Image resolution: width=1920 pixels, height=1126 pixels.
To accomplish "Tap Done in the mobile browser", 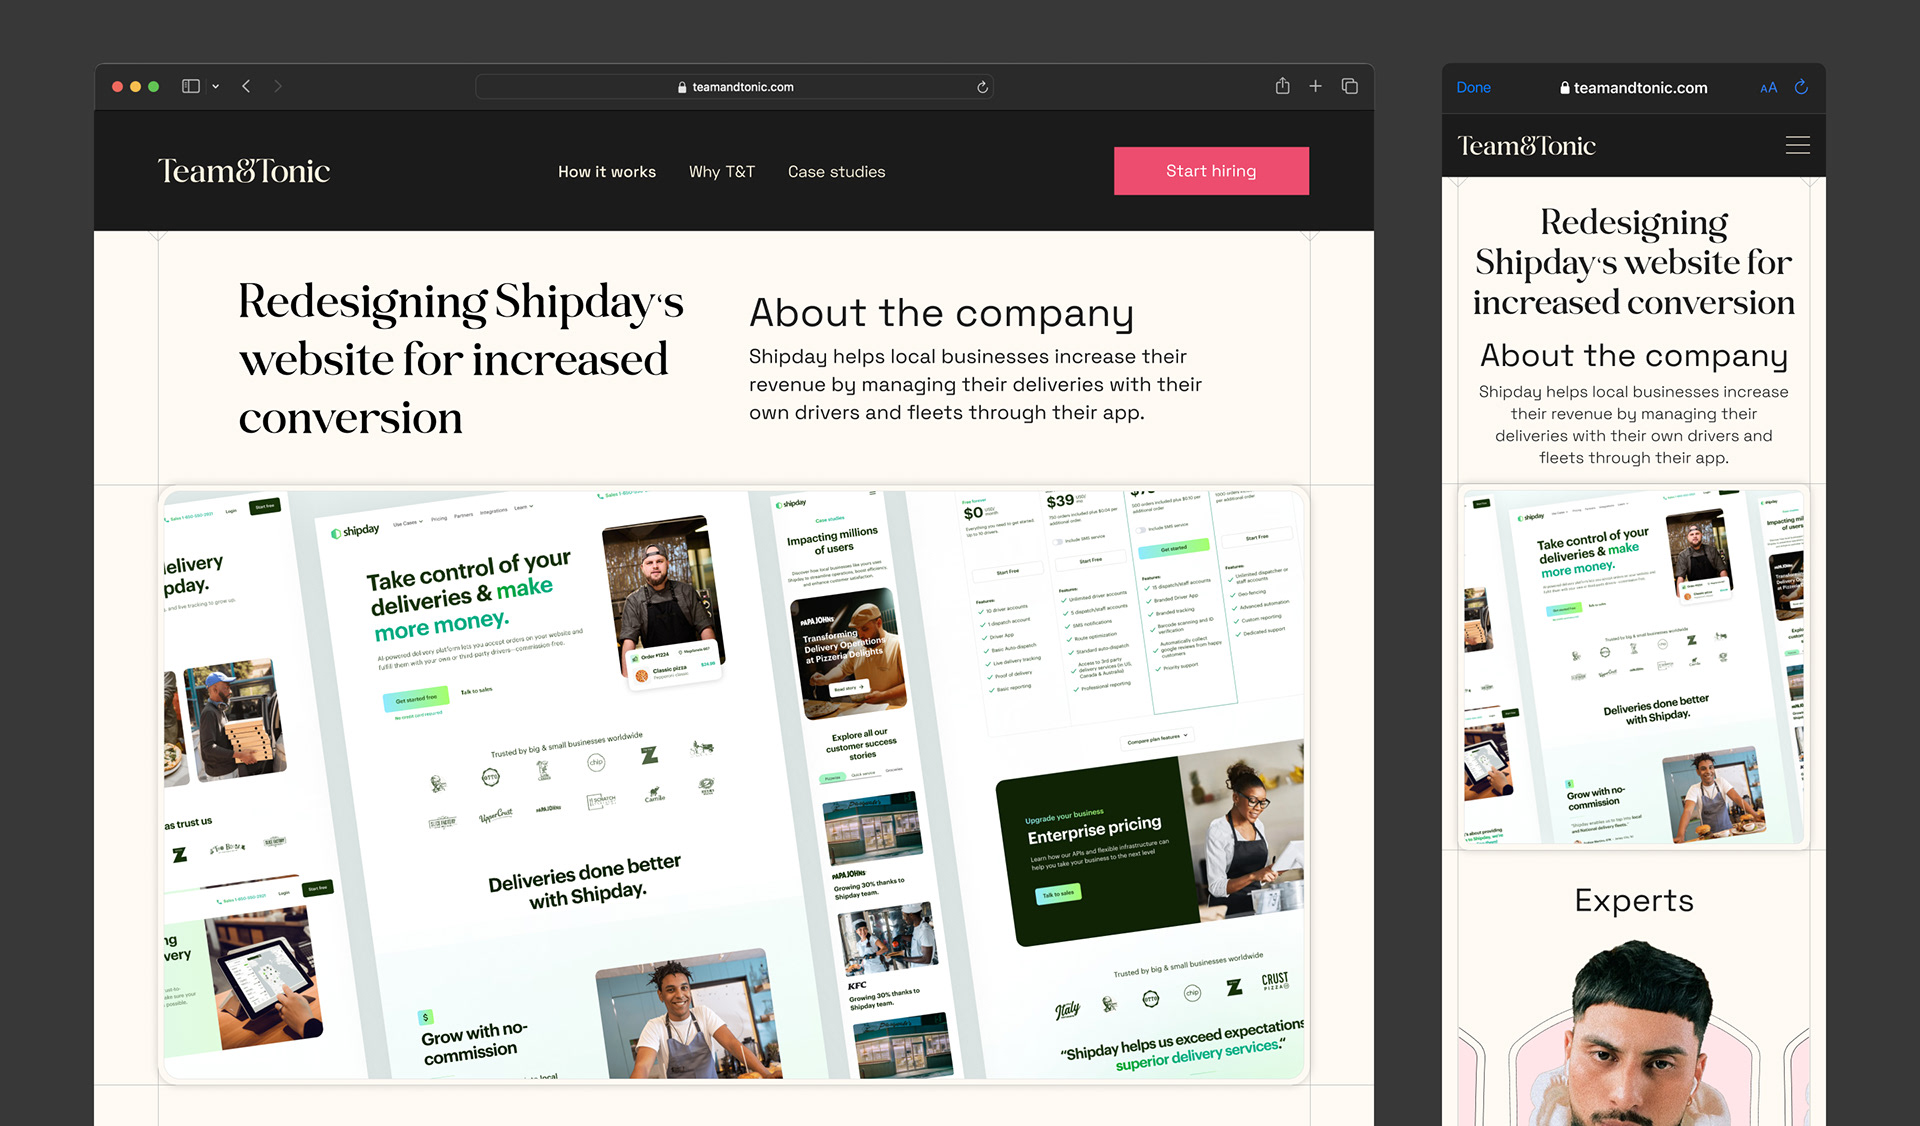I will click(x=1473, y=88).
